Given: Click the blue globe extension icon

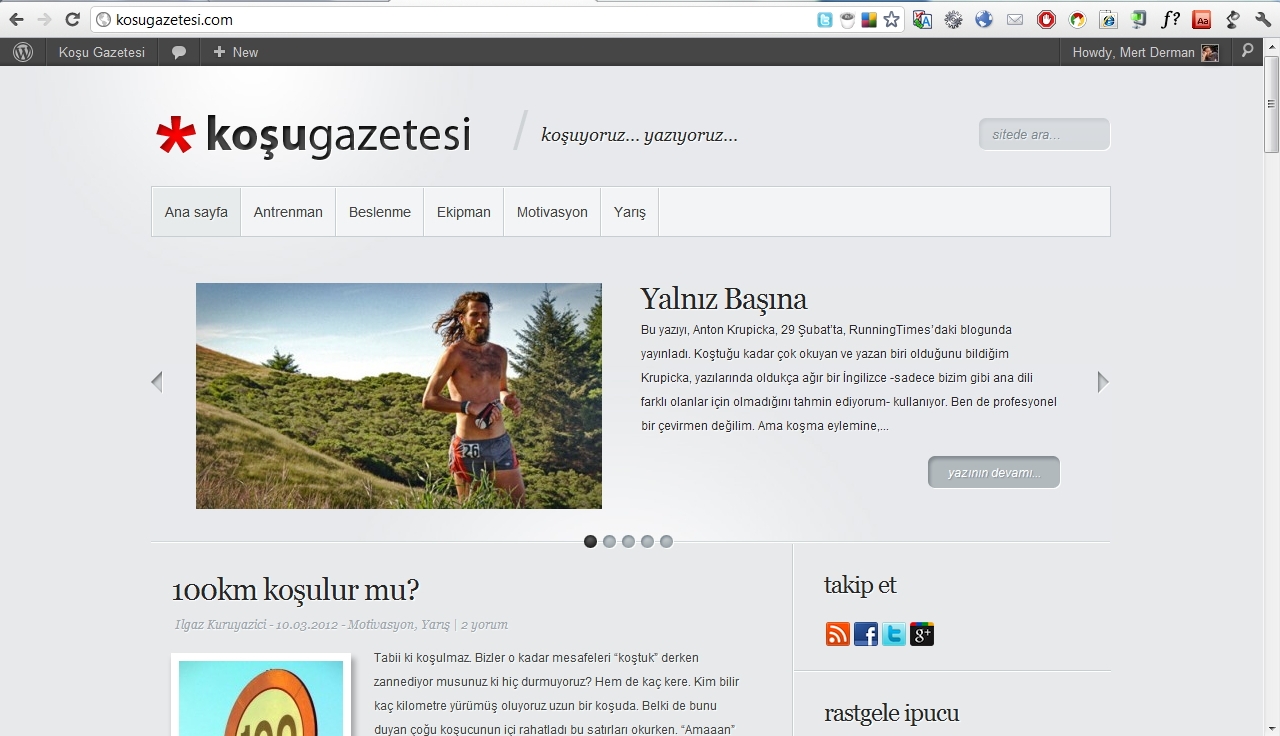Looking at the screenshot, I should coord(984,19).
